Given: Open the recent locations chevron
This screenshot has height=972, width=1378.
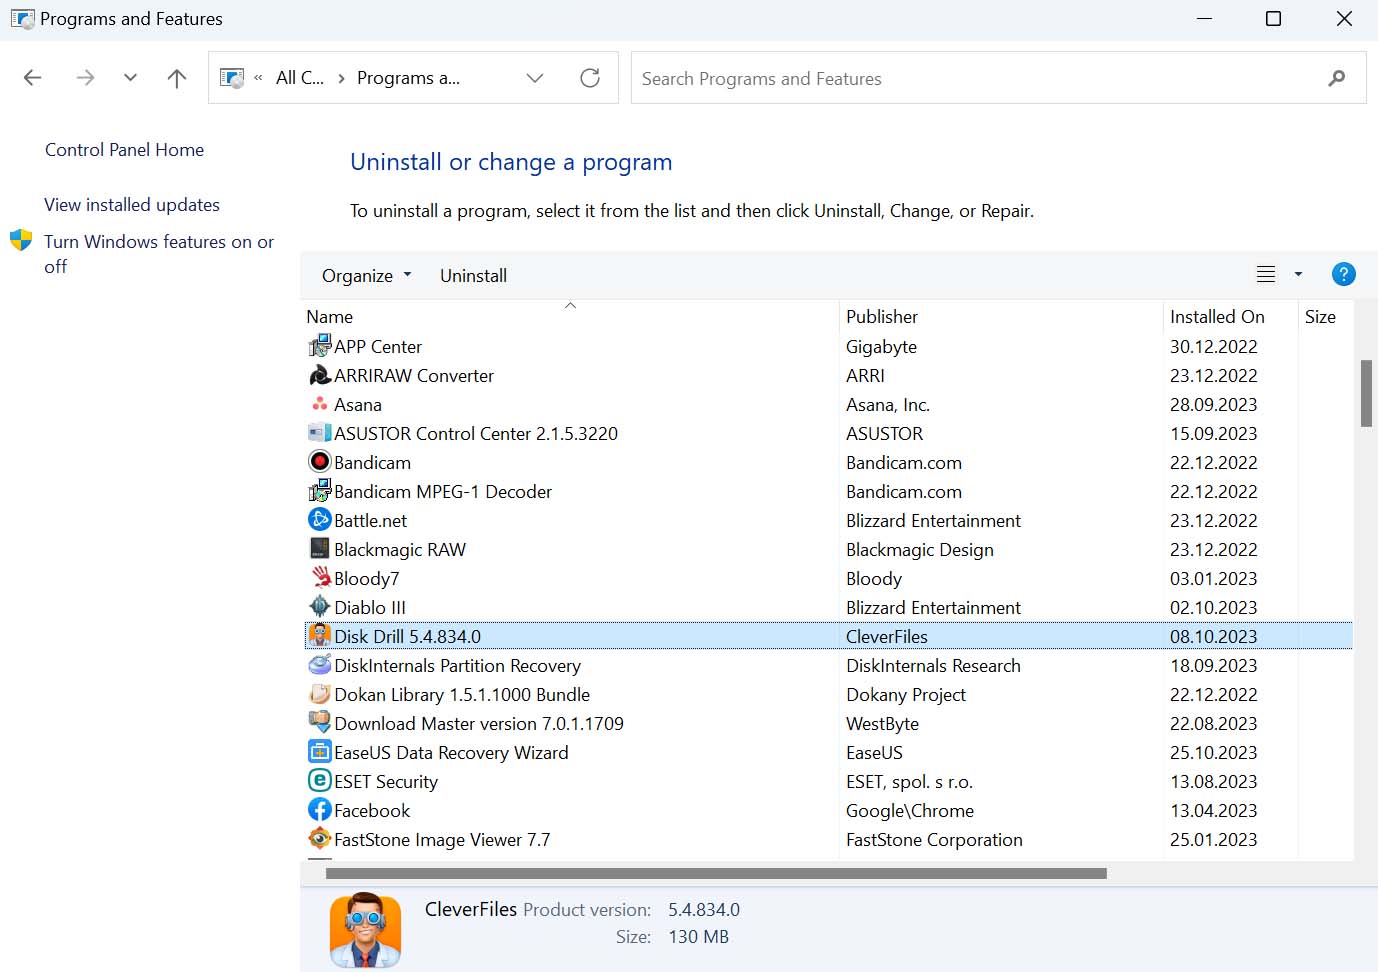Looking at the screenshot, I should pyautogui.click(x=130, y=78).
